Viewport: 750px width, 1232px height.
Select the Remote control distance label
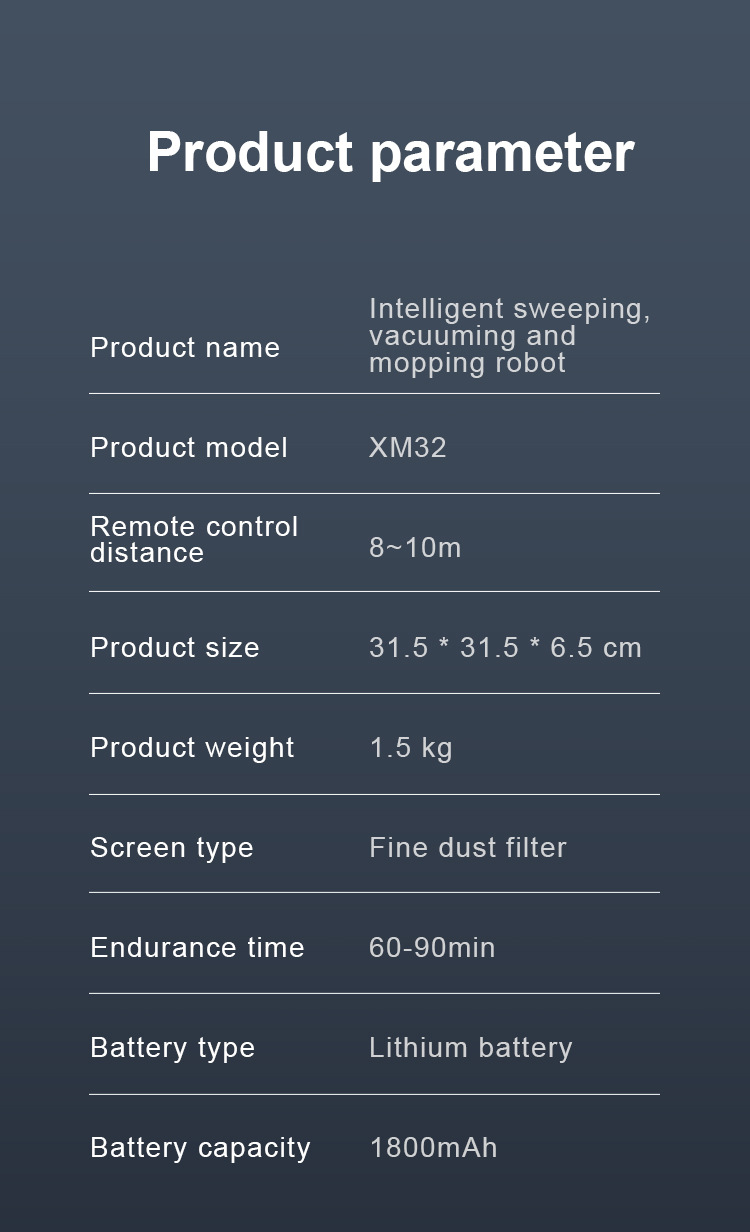pyautogui.click(x=194, y=540)
